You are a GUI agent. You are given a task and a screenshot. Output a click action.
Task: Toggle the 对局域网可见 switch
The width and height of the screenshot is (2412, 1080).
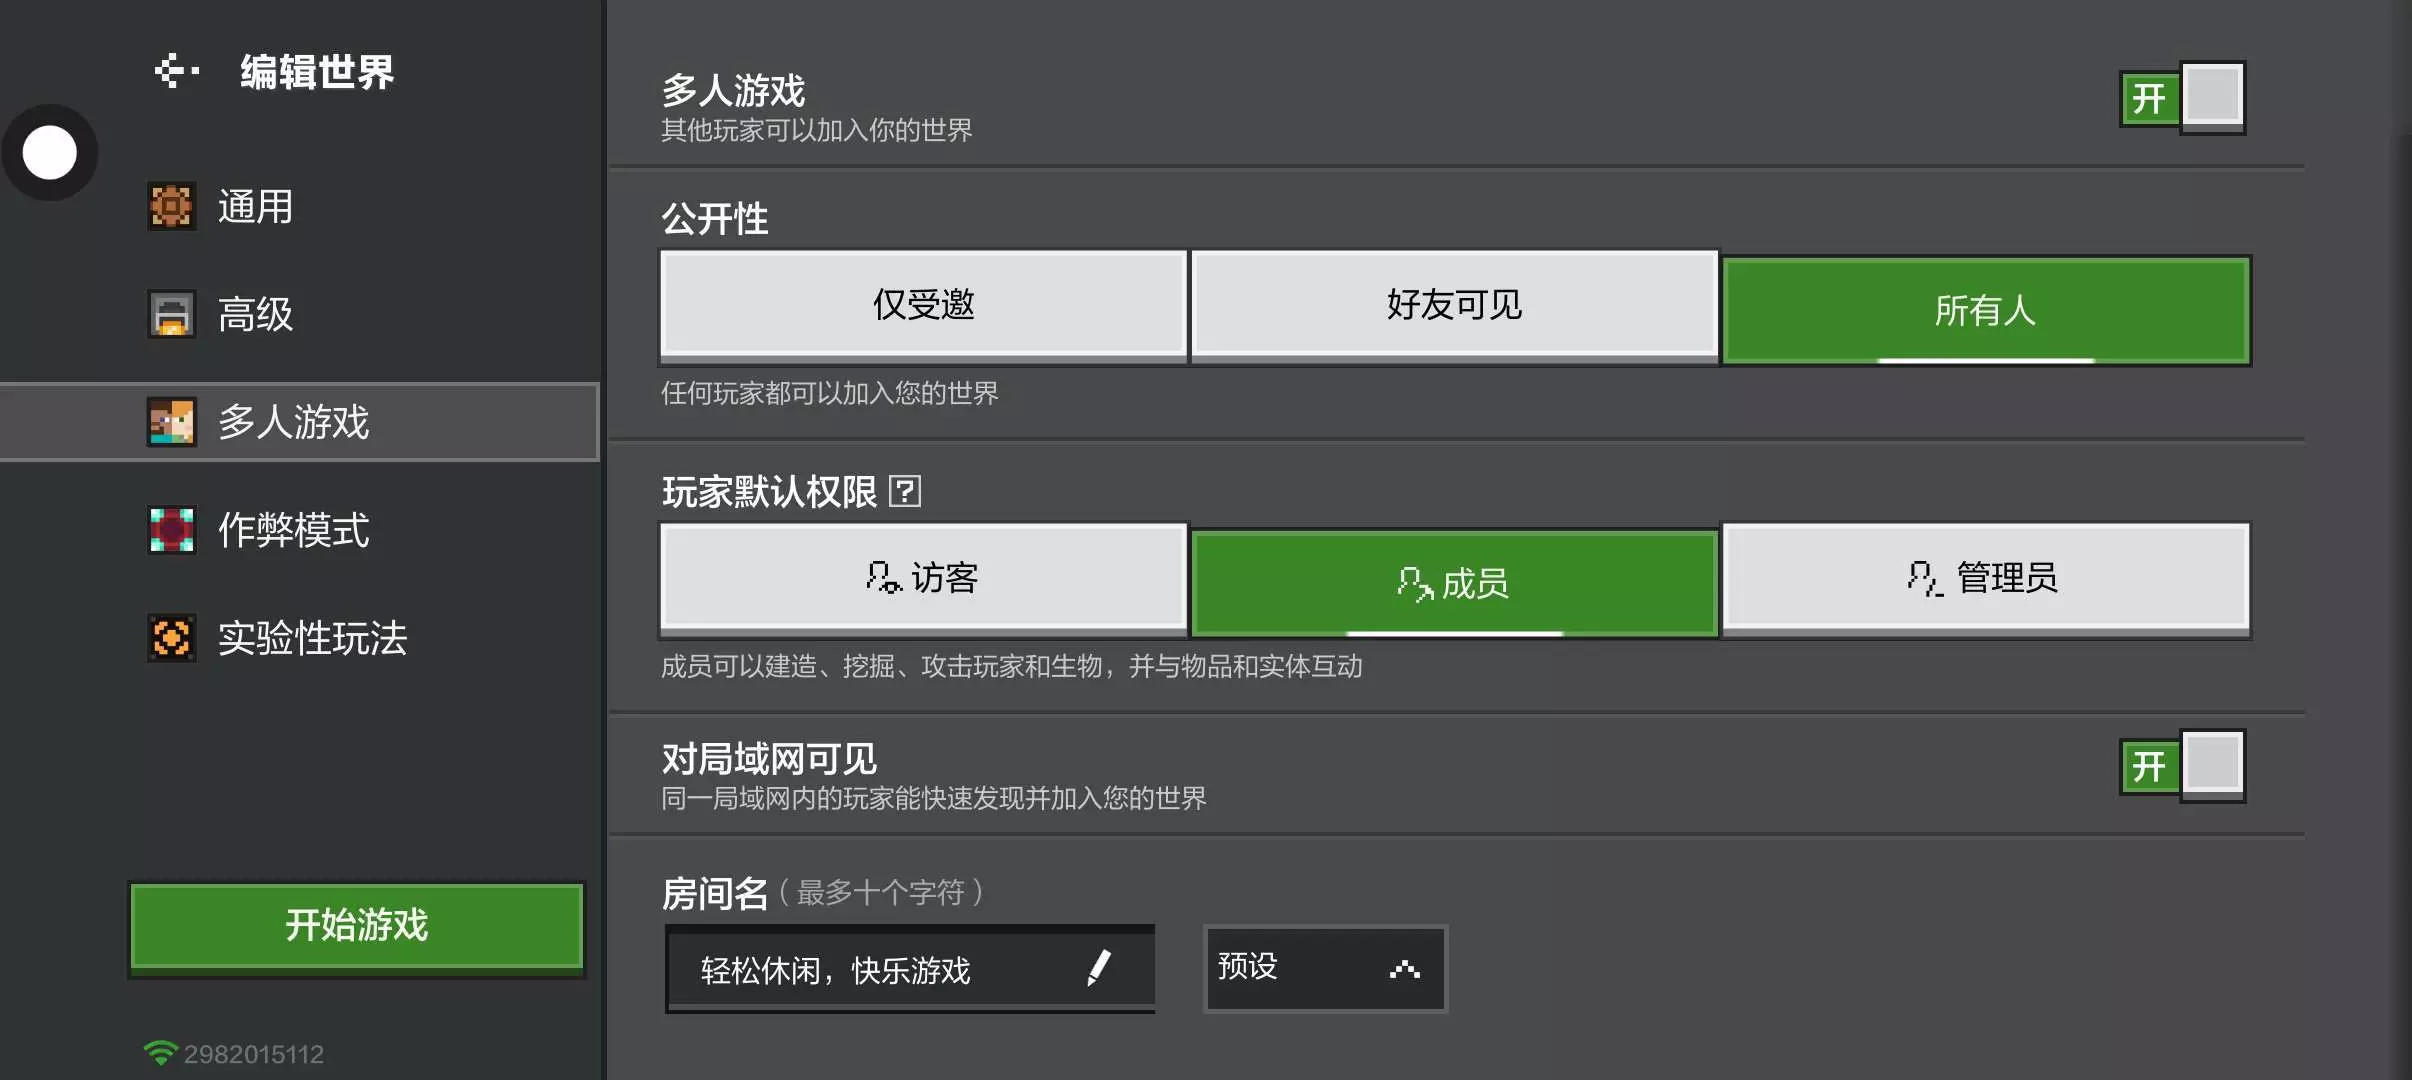pyautogui.click(x=2182, y=766)
